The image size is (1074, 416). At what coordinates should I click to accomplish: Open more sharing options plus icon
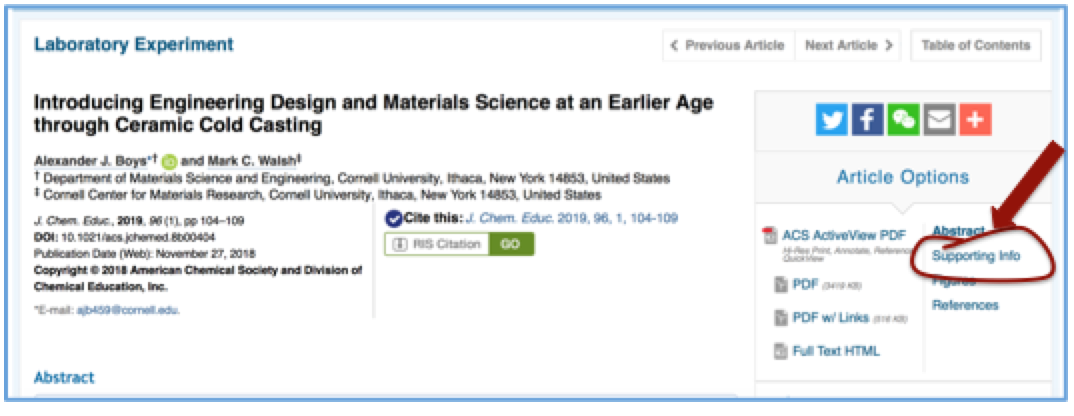tap(975, 121)
